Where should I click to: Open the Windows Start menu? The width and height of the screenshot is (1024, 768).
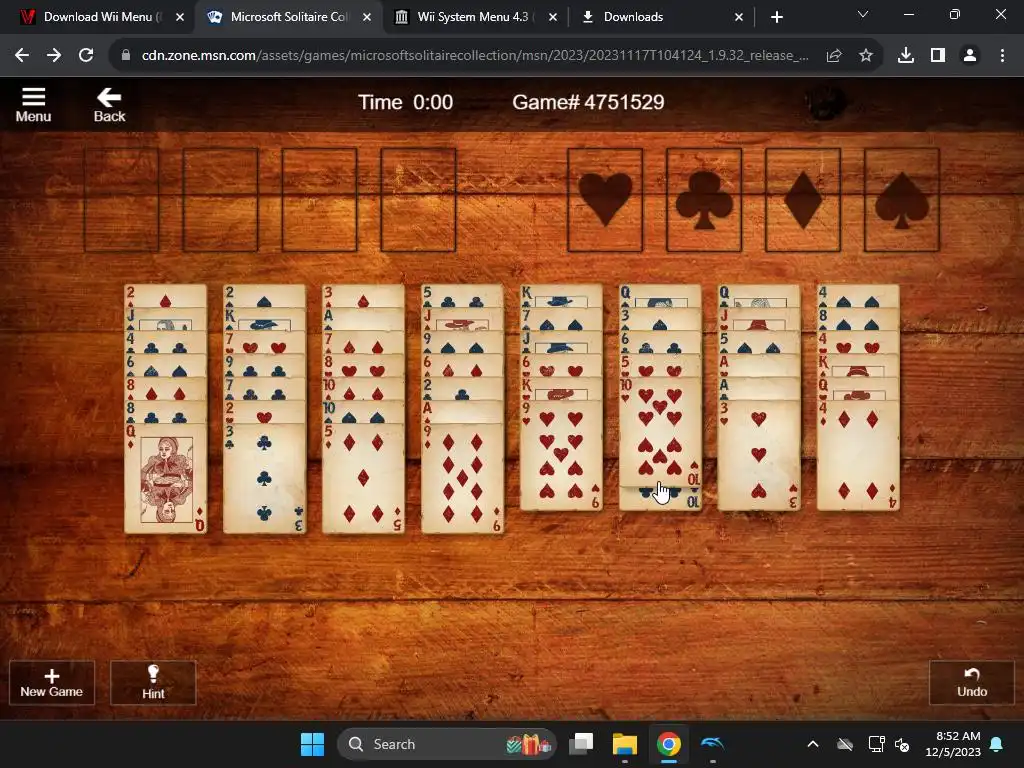pyautogui.click(x=312, y=744)
